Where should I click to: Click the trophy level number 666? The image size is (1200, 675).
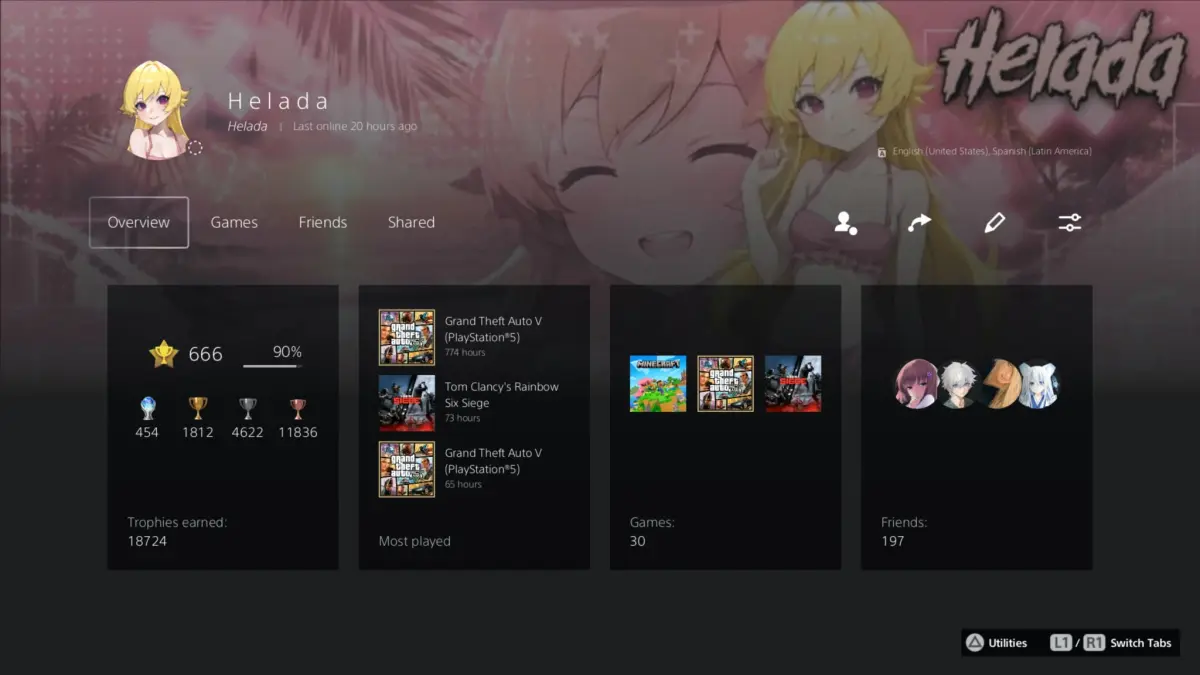(205, 354)
